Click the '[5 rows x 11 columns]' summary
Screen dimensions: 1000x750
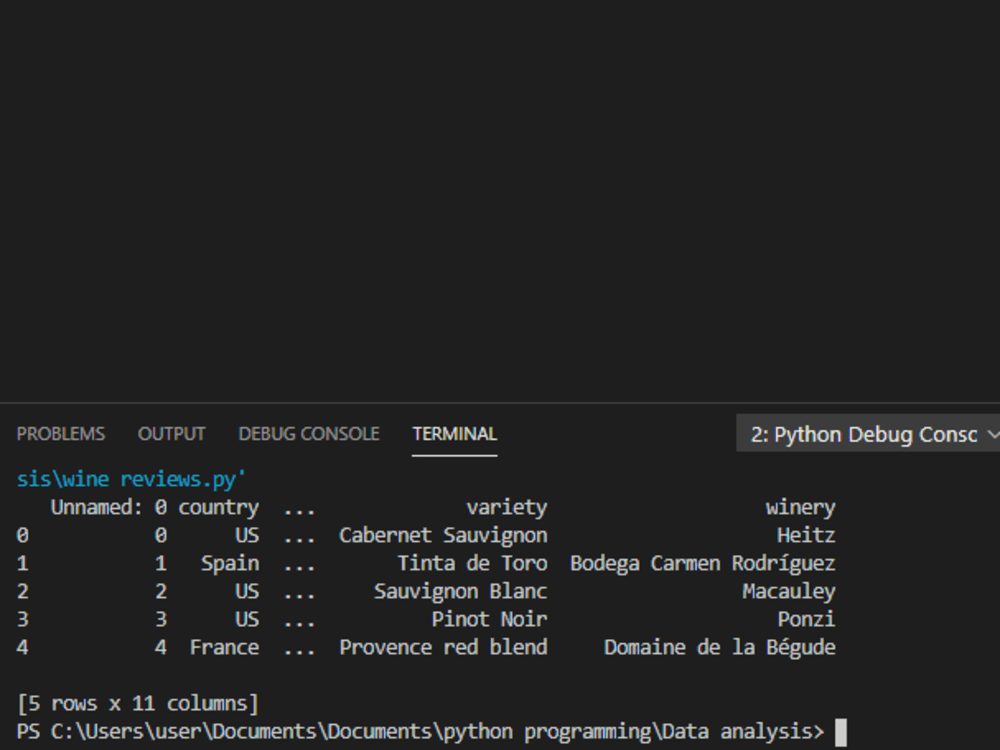point(138,704)
